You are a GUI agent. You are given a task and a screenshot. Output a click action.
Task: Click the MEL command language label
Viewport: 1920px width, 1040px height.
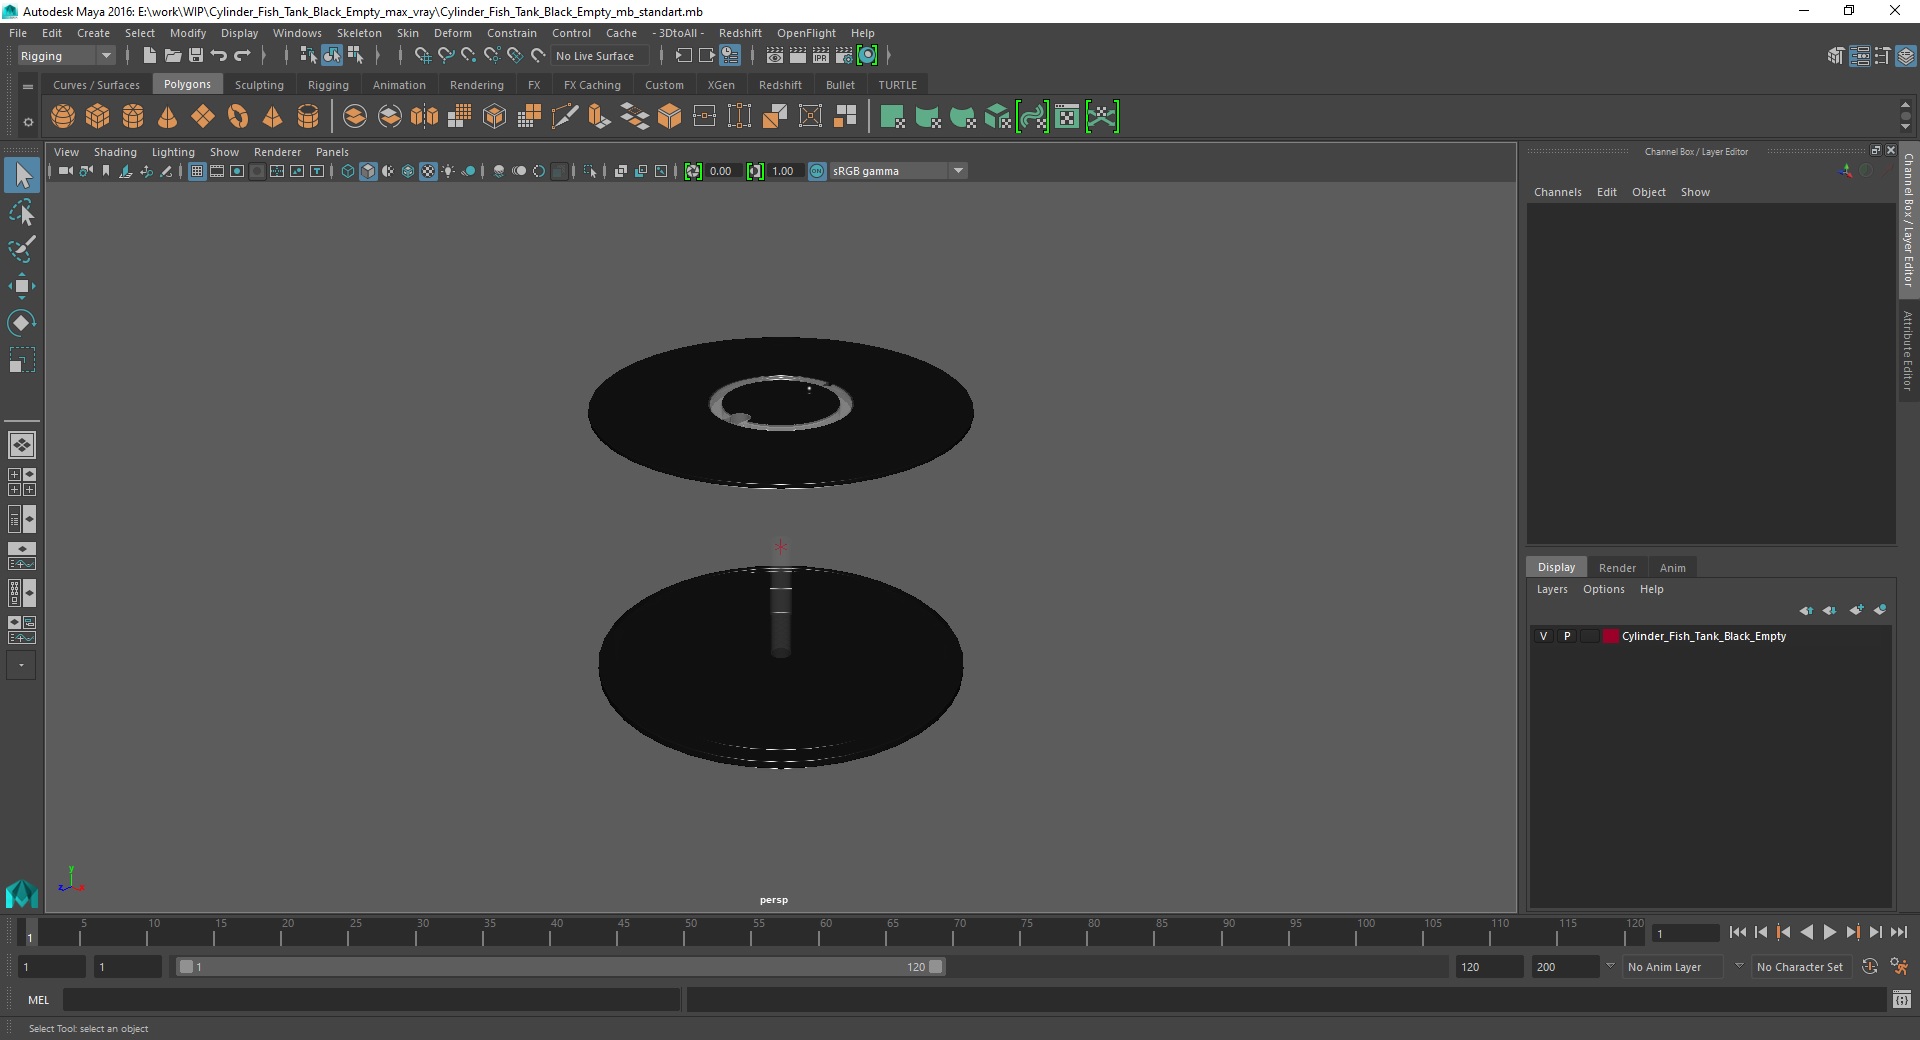38,1000
